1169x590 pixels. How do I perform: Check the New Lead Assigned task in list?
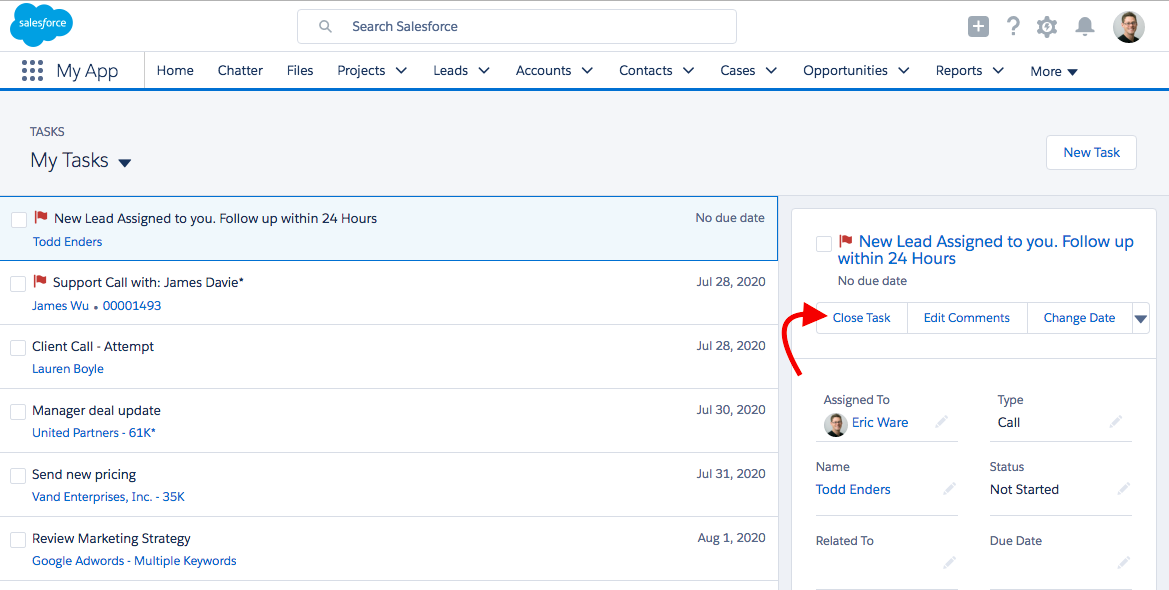[x=19, y=219]
